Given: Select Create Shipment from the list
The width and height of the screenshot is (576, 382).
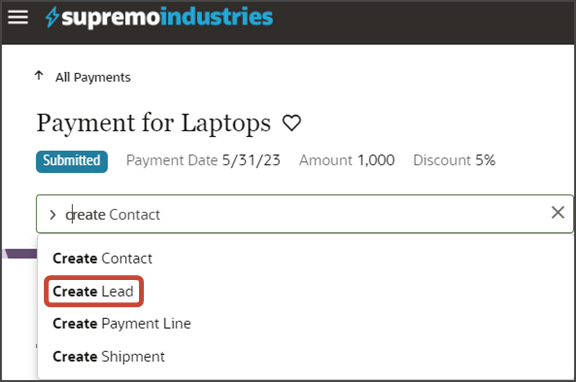Looking at the screenshot, I should coord(109,357).
